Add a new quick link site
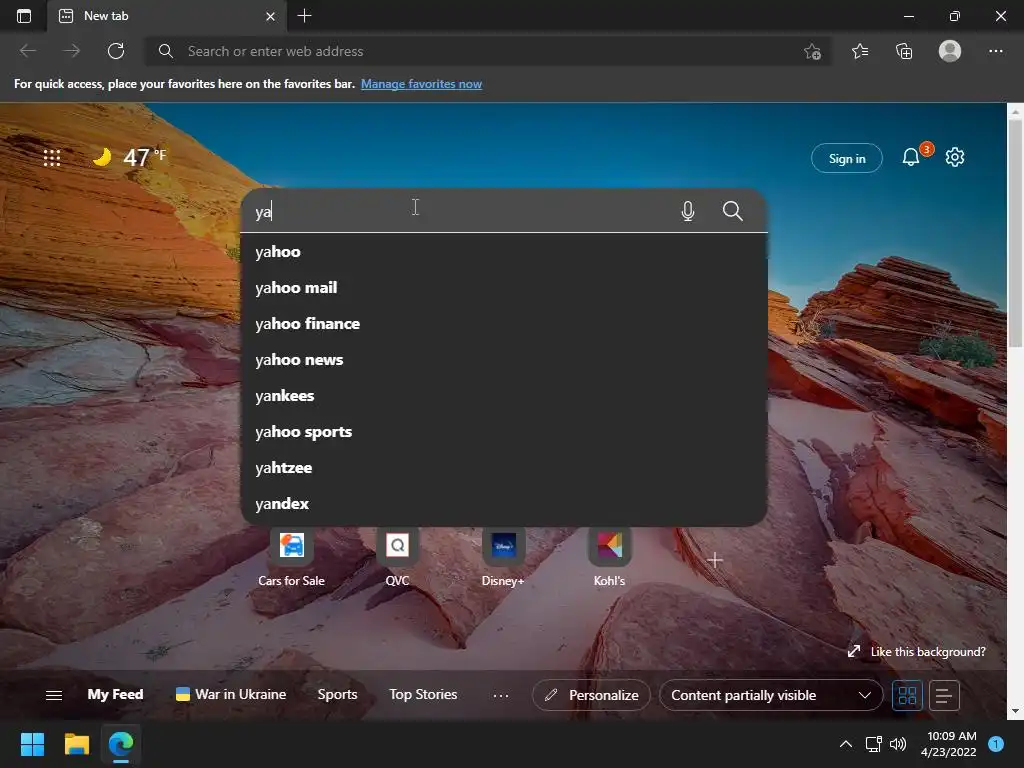 [714, 560]
